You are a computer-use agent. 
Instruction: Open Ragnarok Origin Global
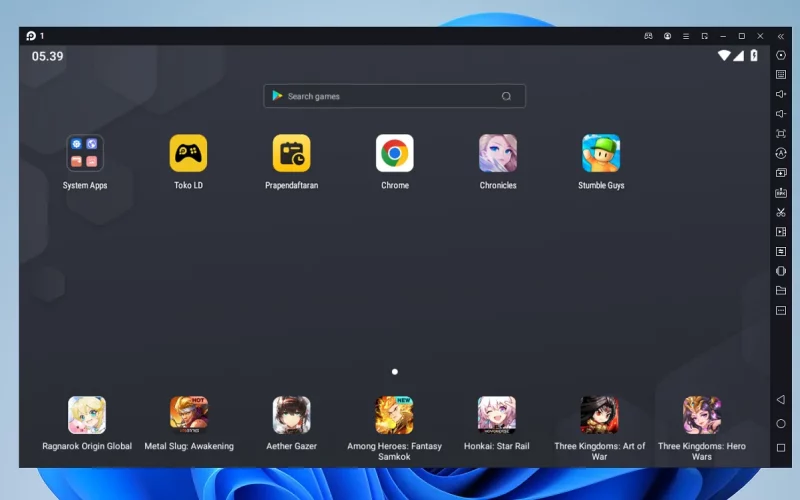coord(87,415)
